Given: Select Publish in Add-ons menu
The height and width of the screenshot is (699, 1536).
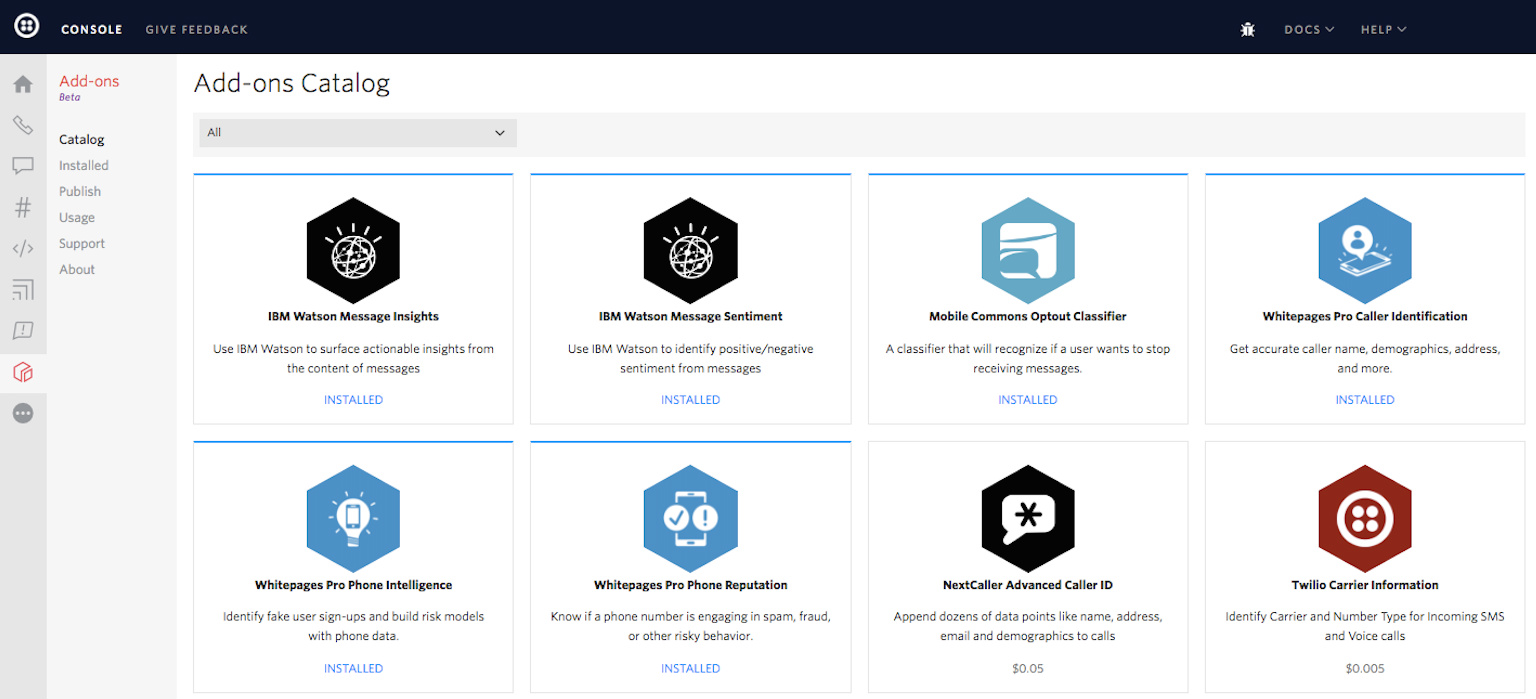Looking at the screenshot, I should coord(80,192).
